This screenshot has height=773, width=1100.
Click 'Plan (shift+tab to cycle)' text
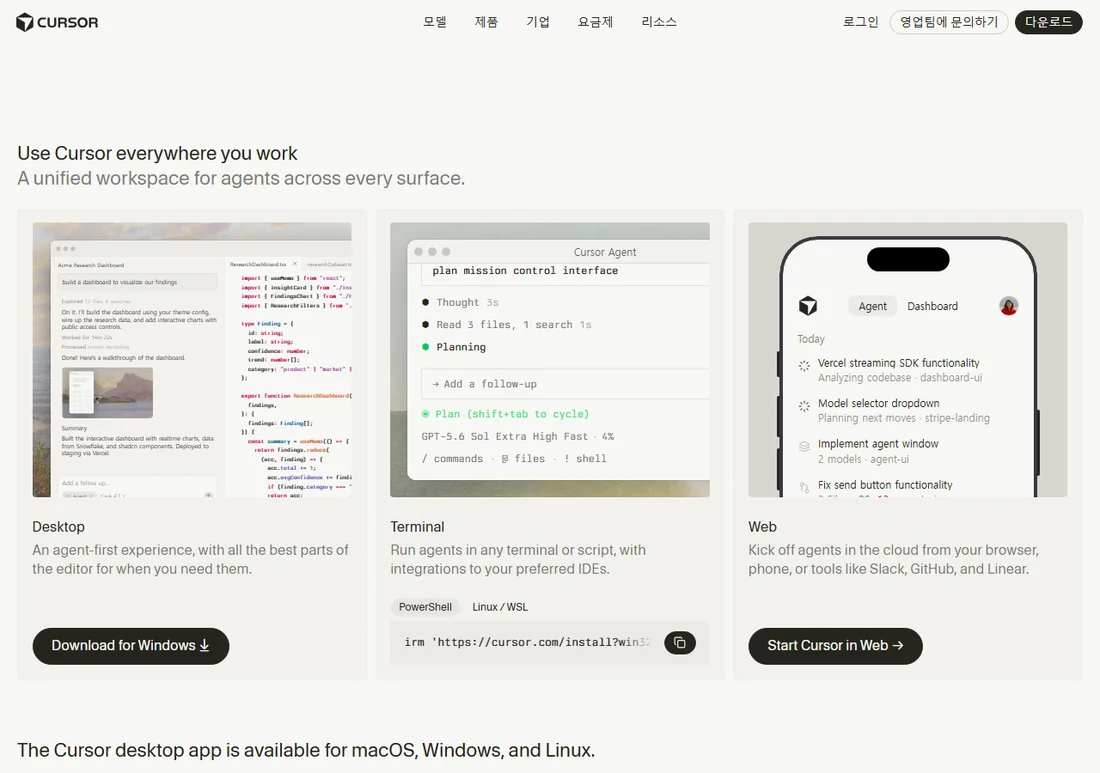[x=512, y=414]
